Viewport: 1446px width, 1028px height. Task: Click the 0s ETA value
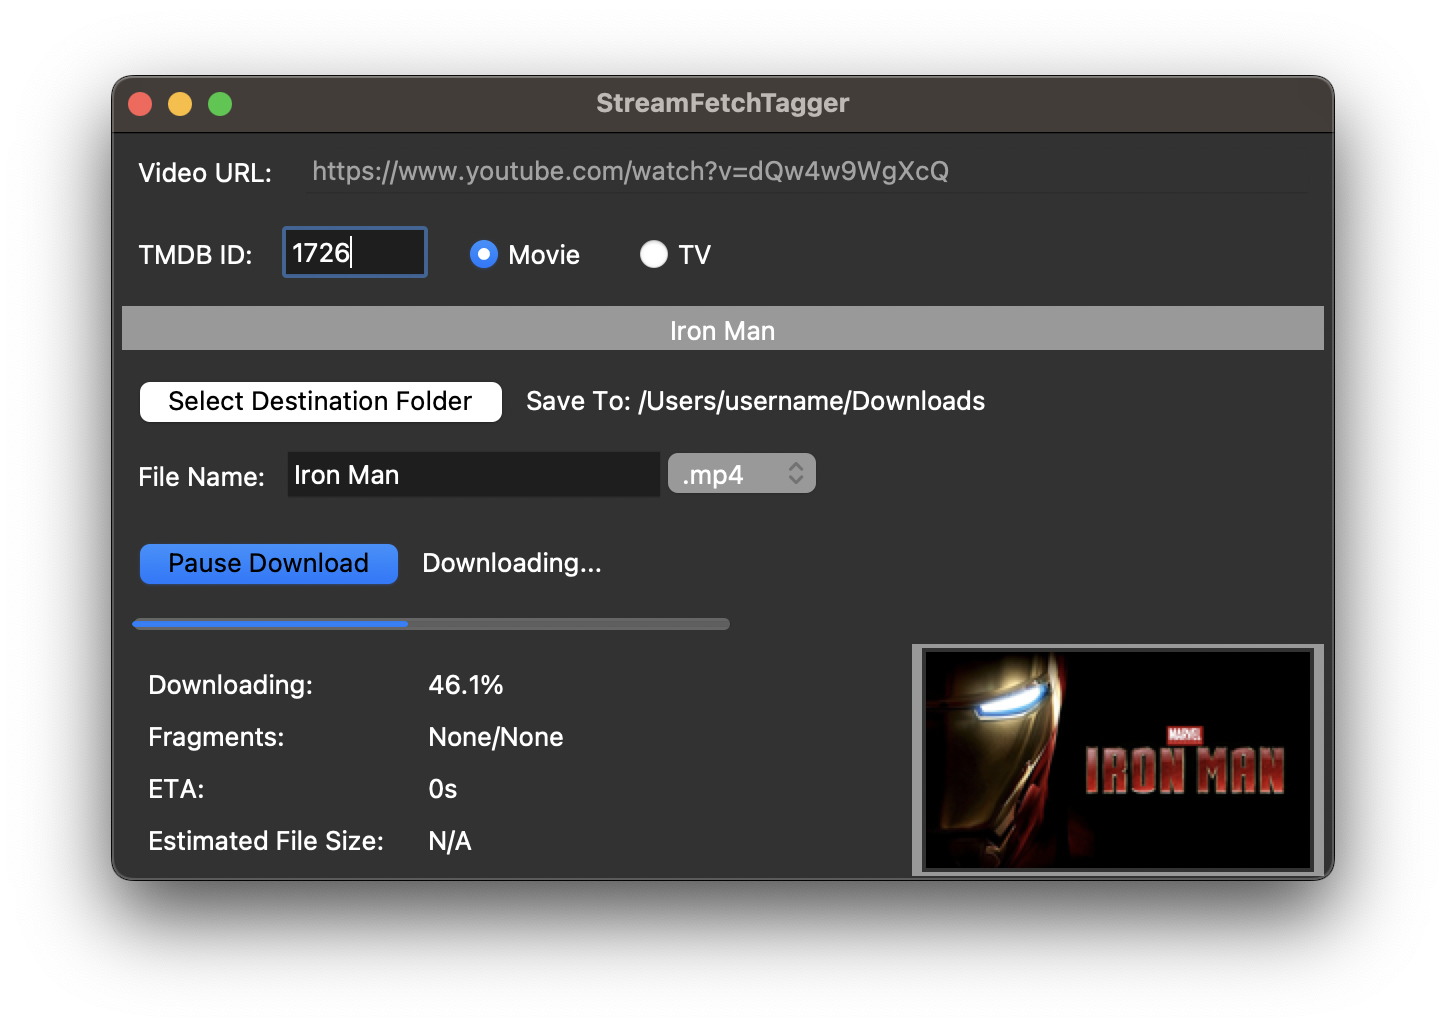[443, 789]
